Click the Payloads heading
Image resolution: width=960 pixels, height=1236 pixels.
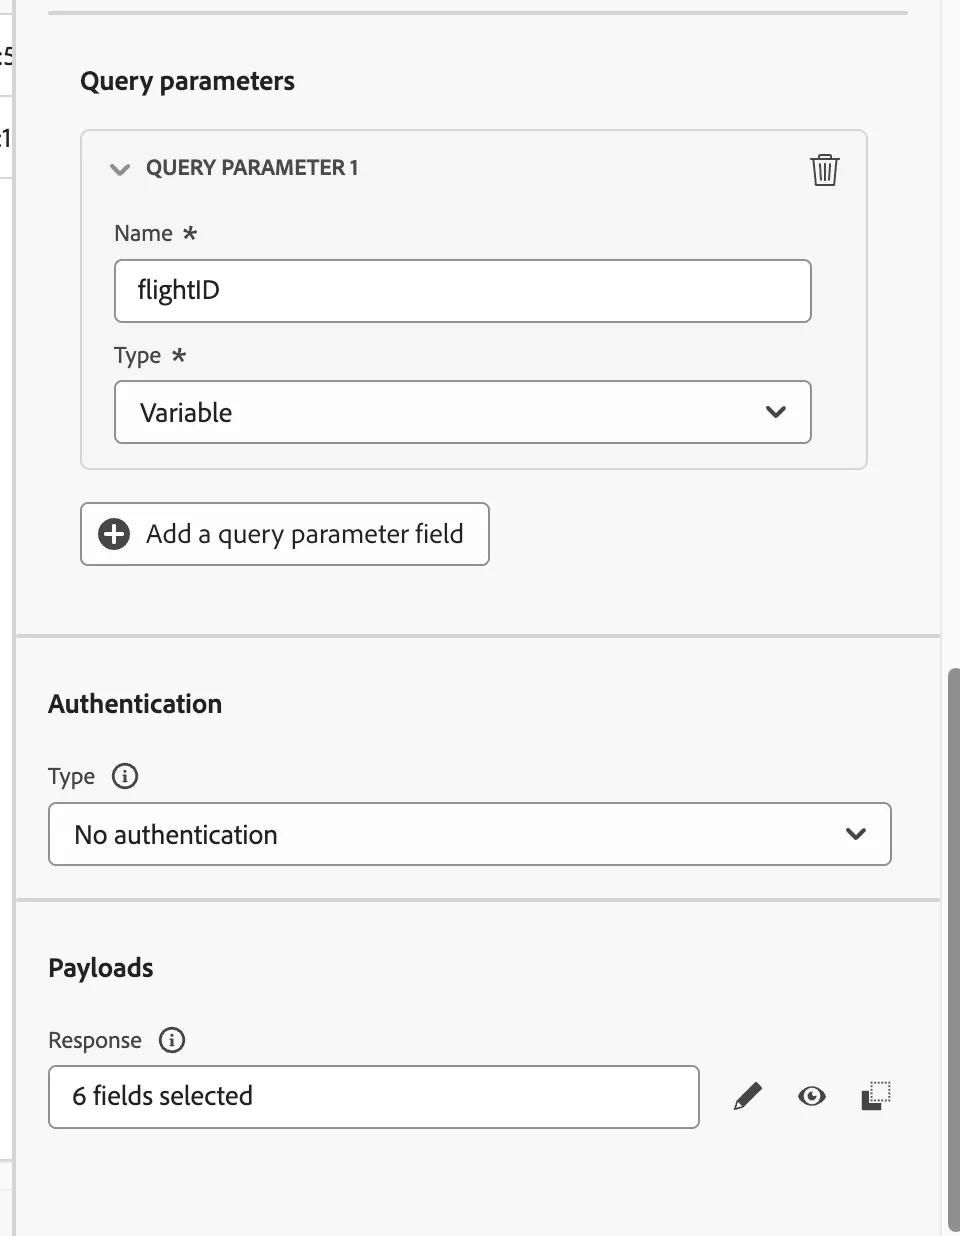pos(101,968)
